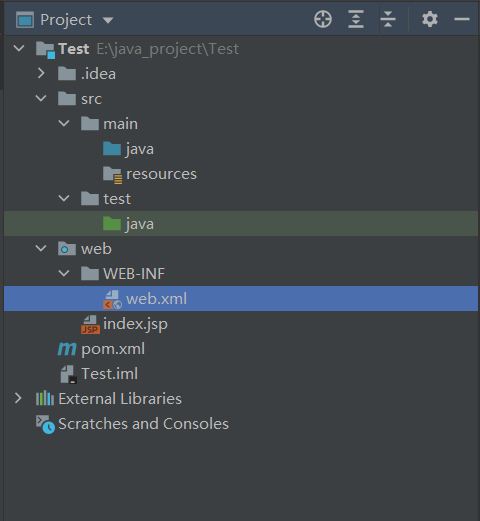
Task: Click the Expand All toolbar icon
Action: click(x=356, y=19)
